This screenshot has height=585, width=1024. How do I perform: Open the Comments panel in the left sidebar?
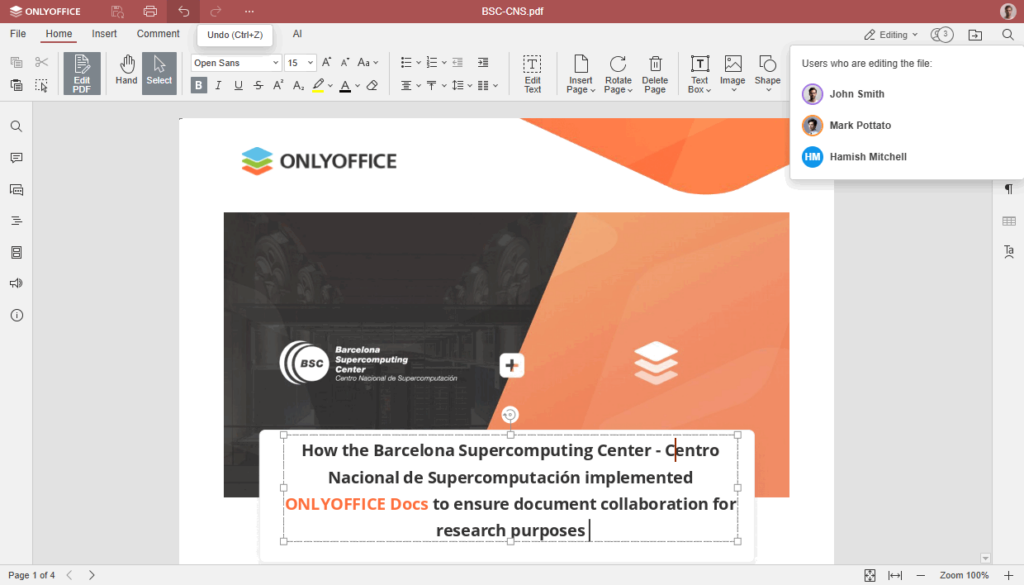pyautogui.click(x=16, y=157)
